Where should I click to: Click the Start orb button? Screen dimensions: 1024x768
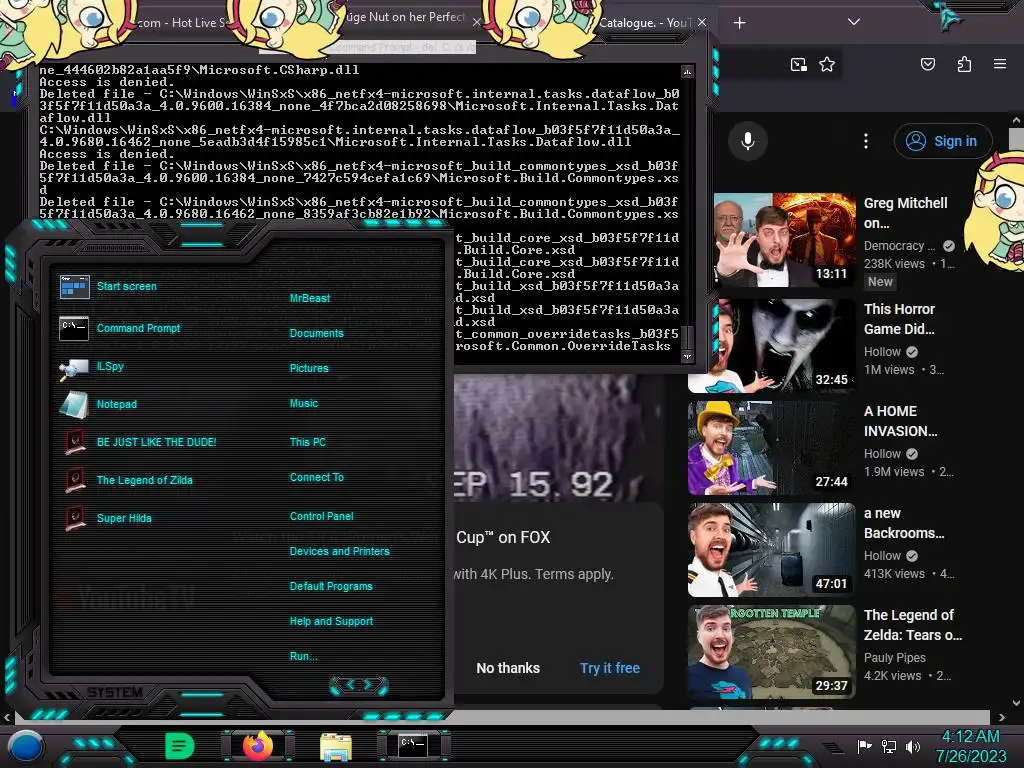[x=25, y=746]
